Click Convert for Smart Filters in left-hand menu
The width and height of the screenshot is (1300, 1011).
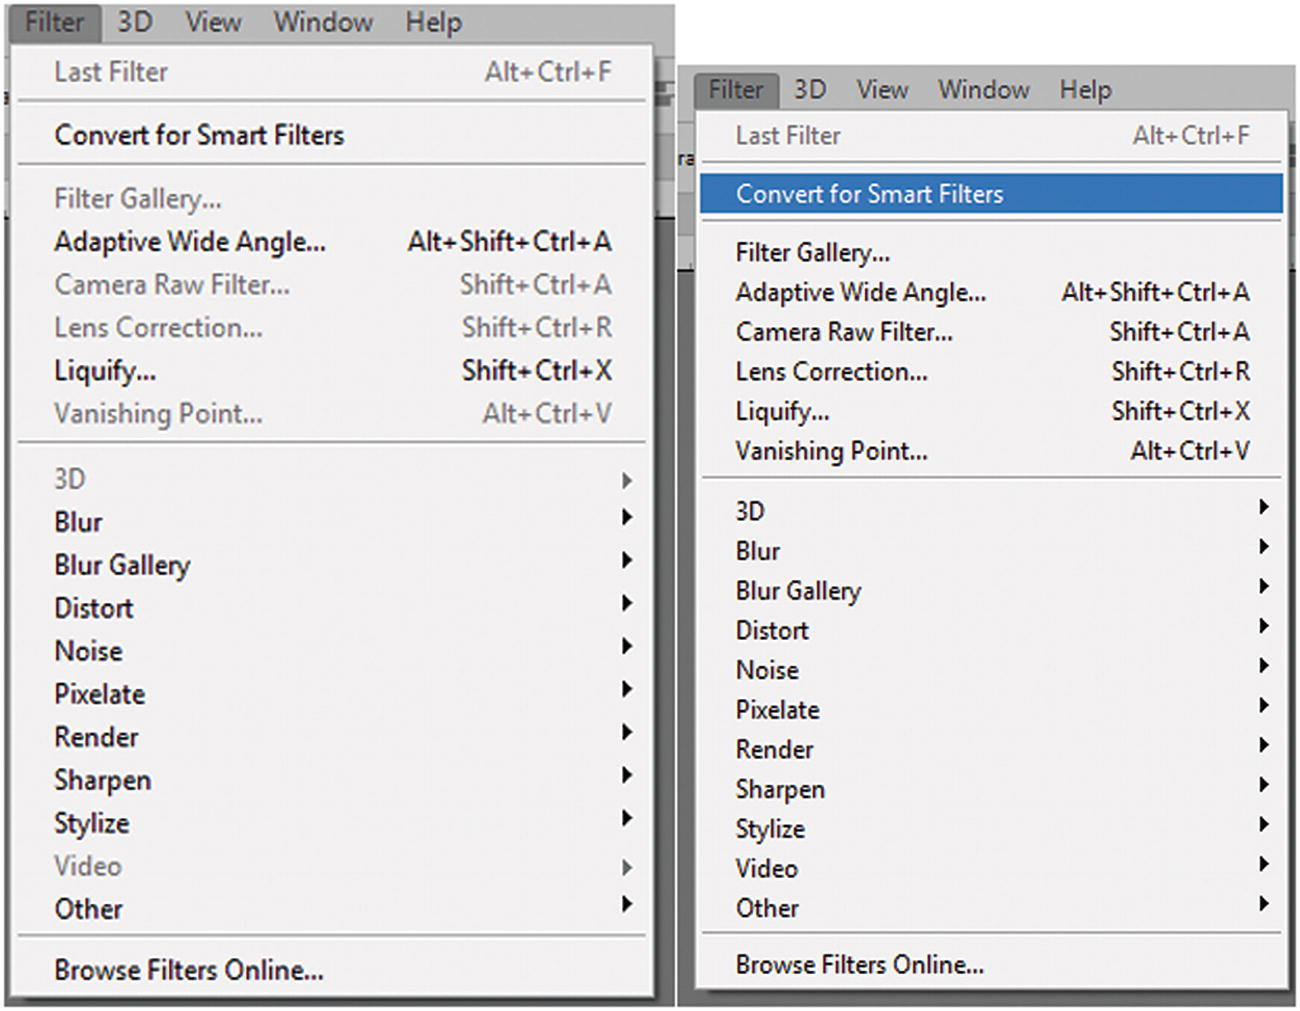point(199,135)
